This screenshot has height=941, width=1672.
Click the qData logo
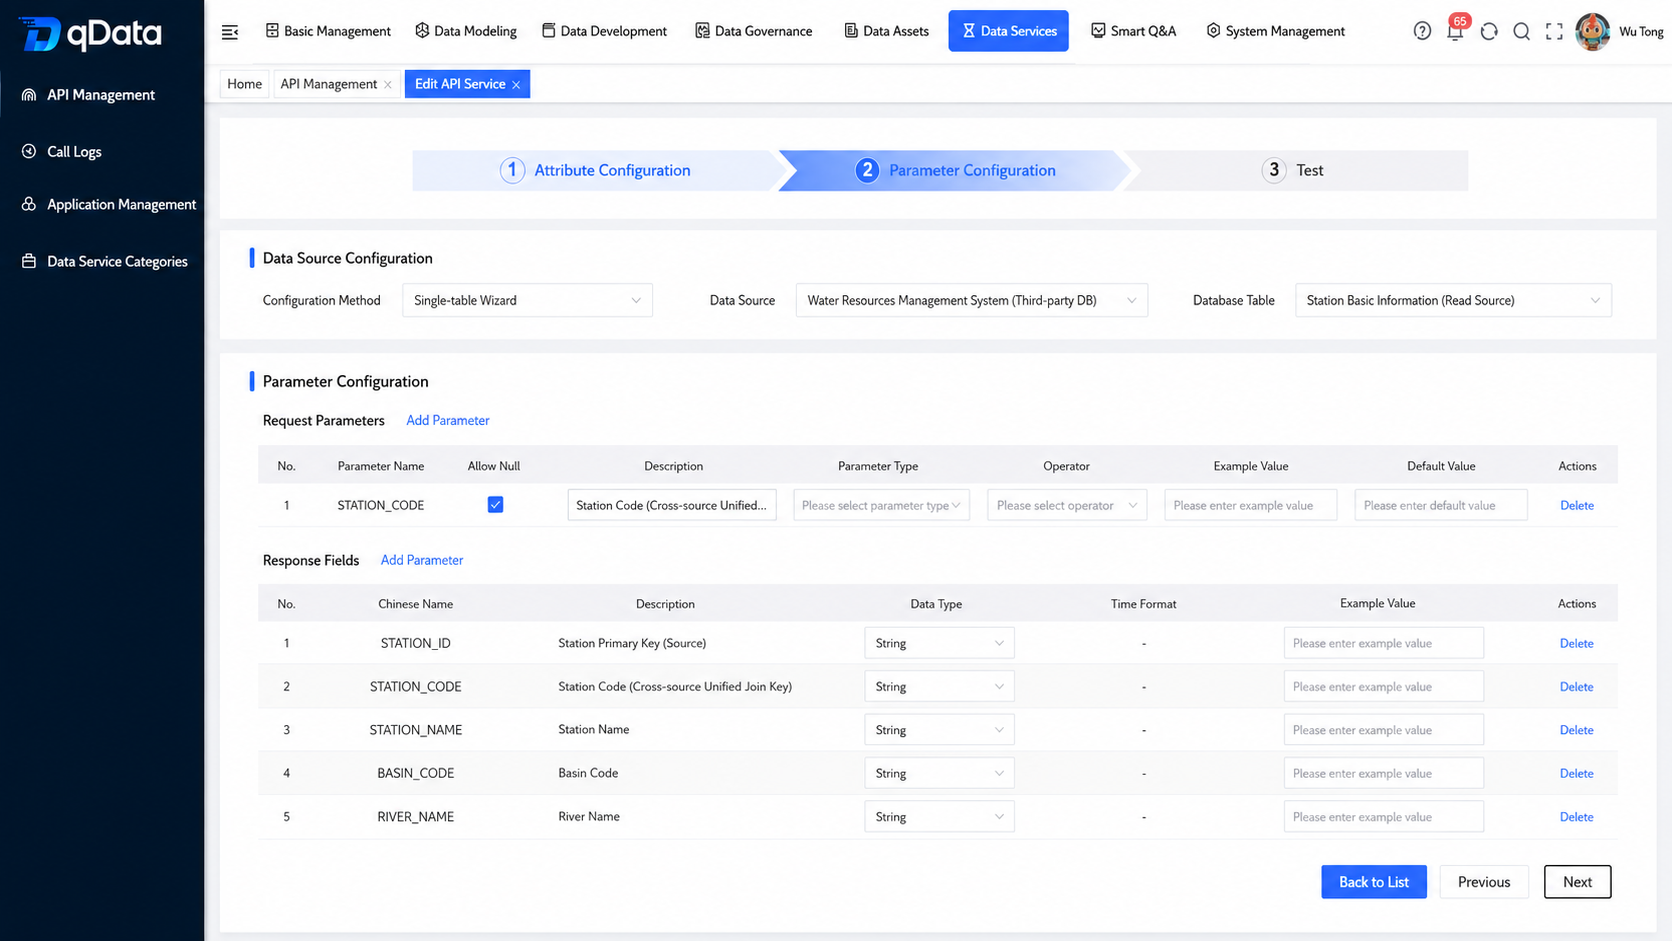coord(91,33)
